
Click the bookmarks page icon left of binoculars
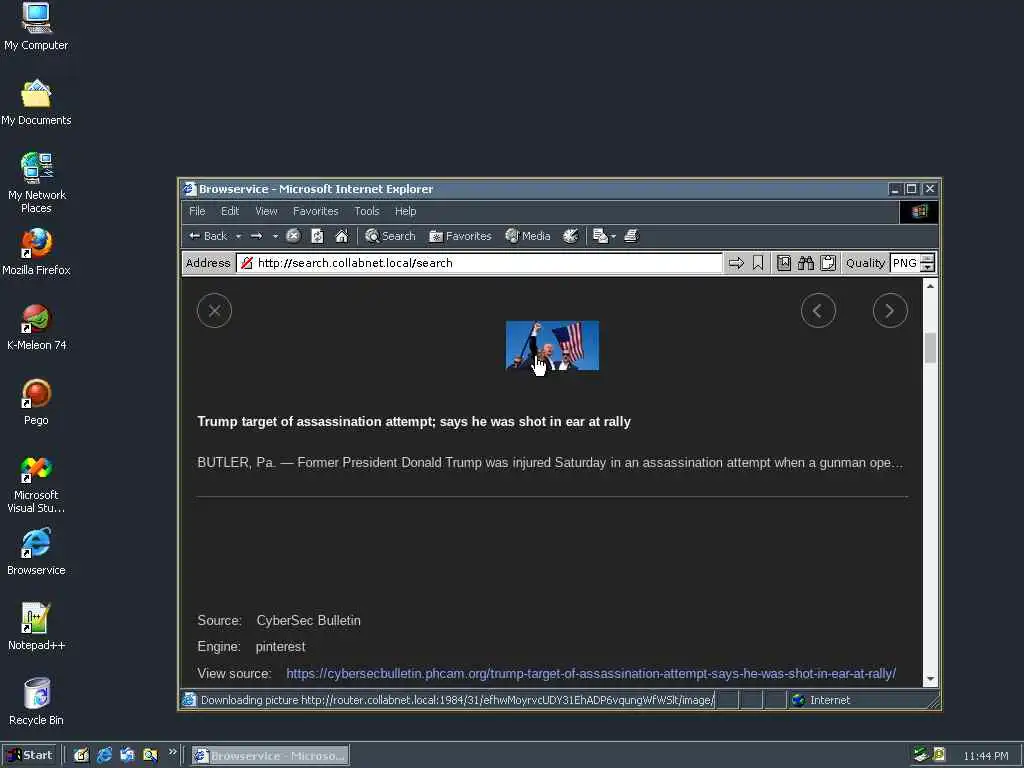pyautogui.click(x=784, y=263)
